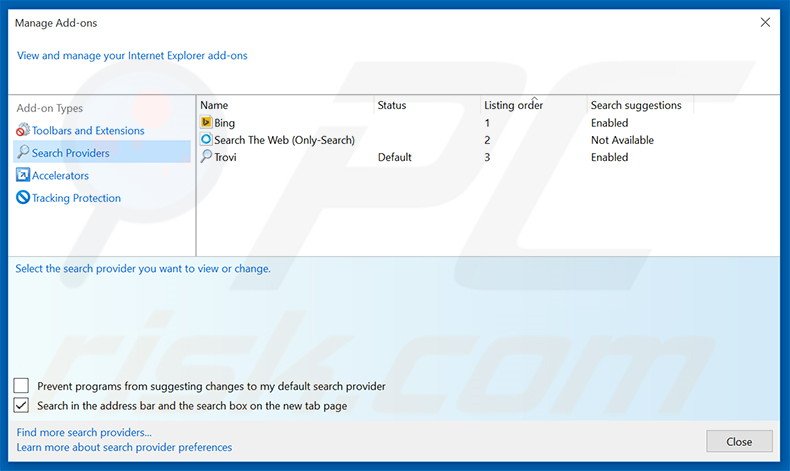The width and height of the screenshot is (790, 471).
Task: Click View and manage your add-ons heading
Action: coord(132,55)
